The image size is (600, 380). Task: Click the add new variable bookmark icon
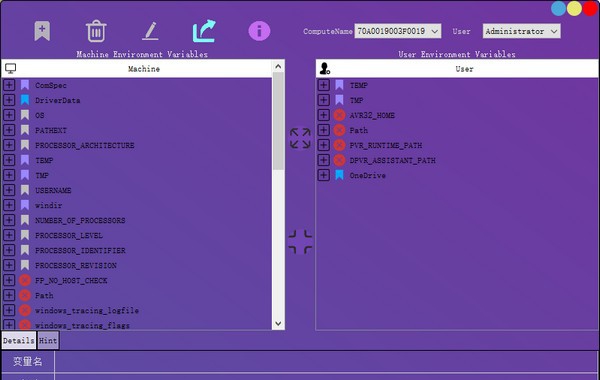tap(42, 31)
